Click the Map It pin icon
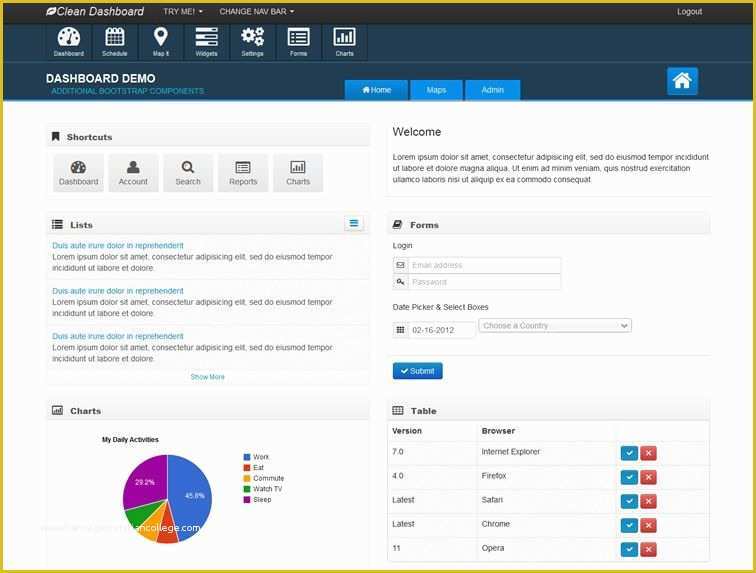 161,42
